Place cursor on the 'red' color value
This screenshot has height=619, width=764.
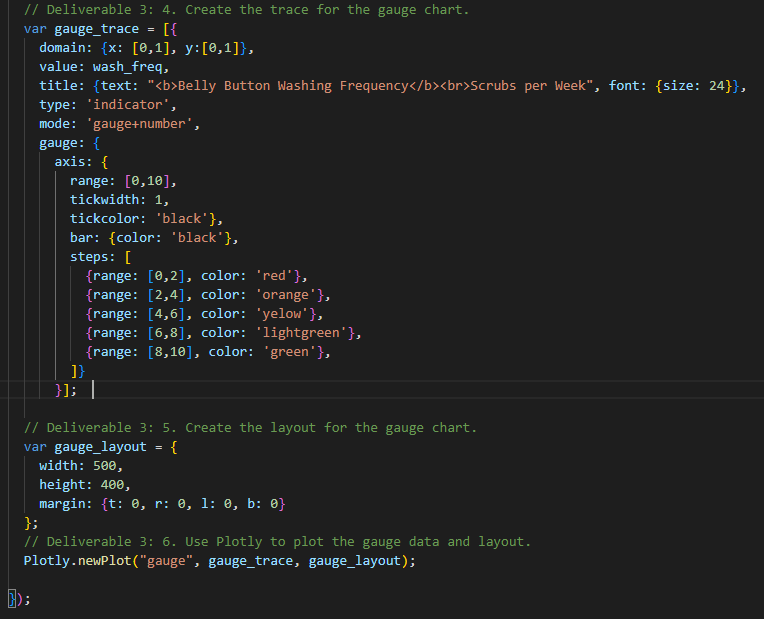point(274,276)
